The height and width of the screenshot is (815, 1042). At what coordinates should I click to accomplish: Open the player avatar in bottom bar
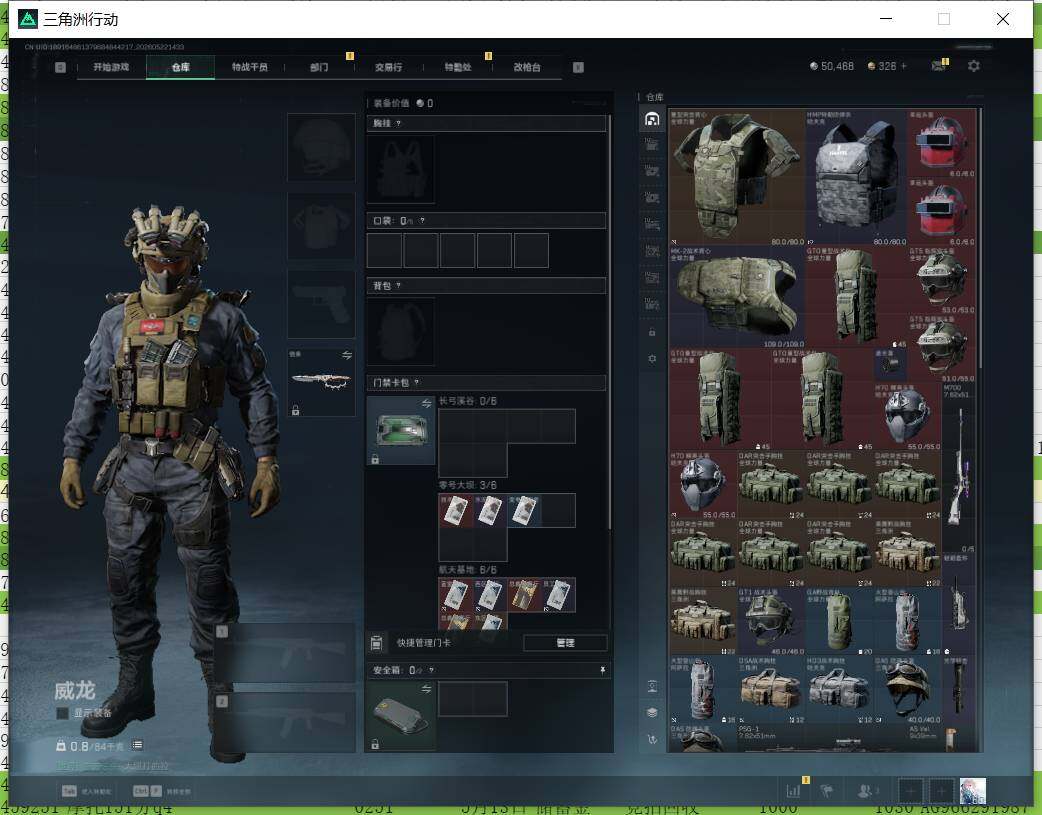click(x=973, y=791)
